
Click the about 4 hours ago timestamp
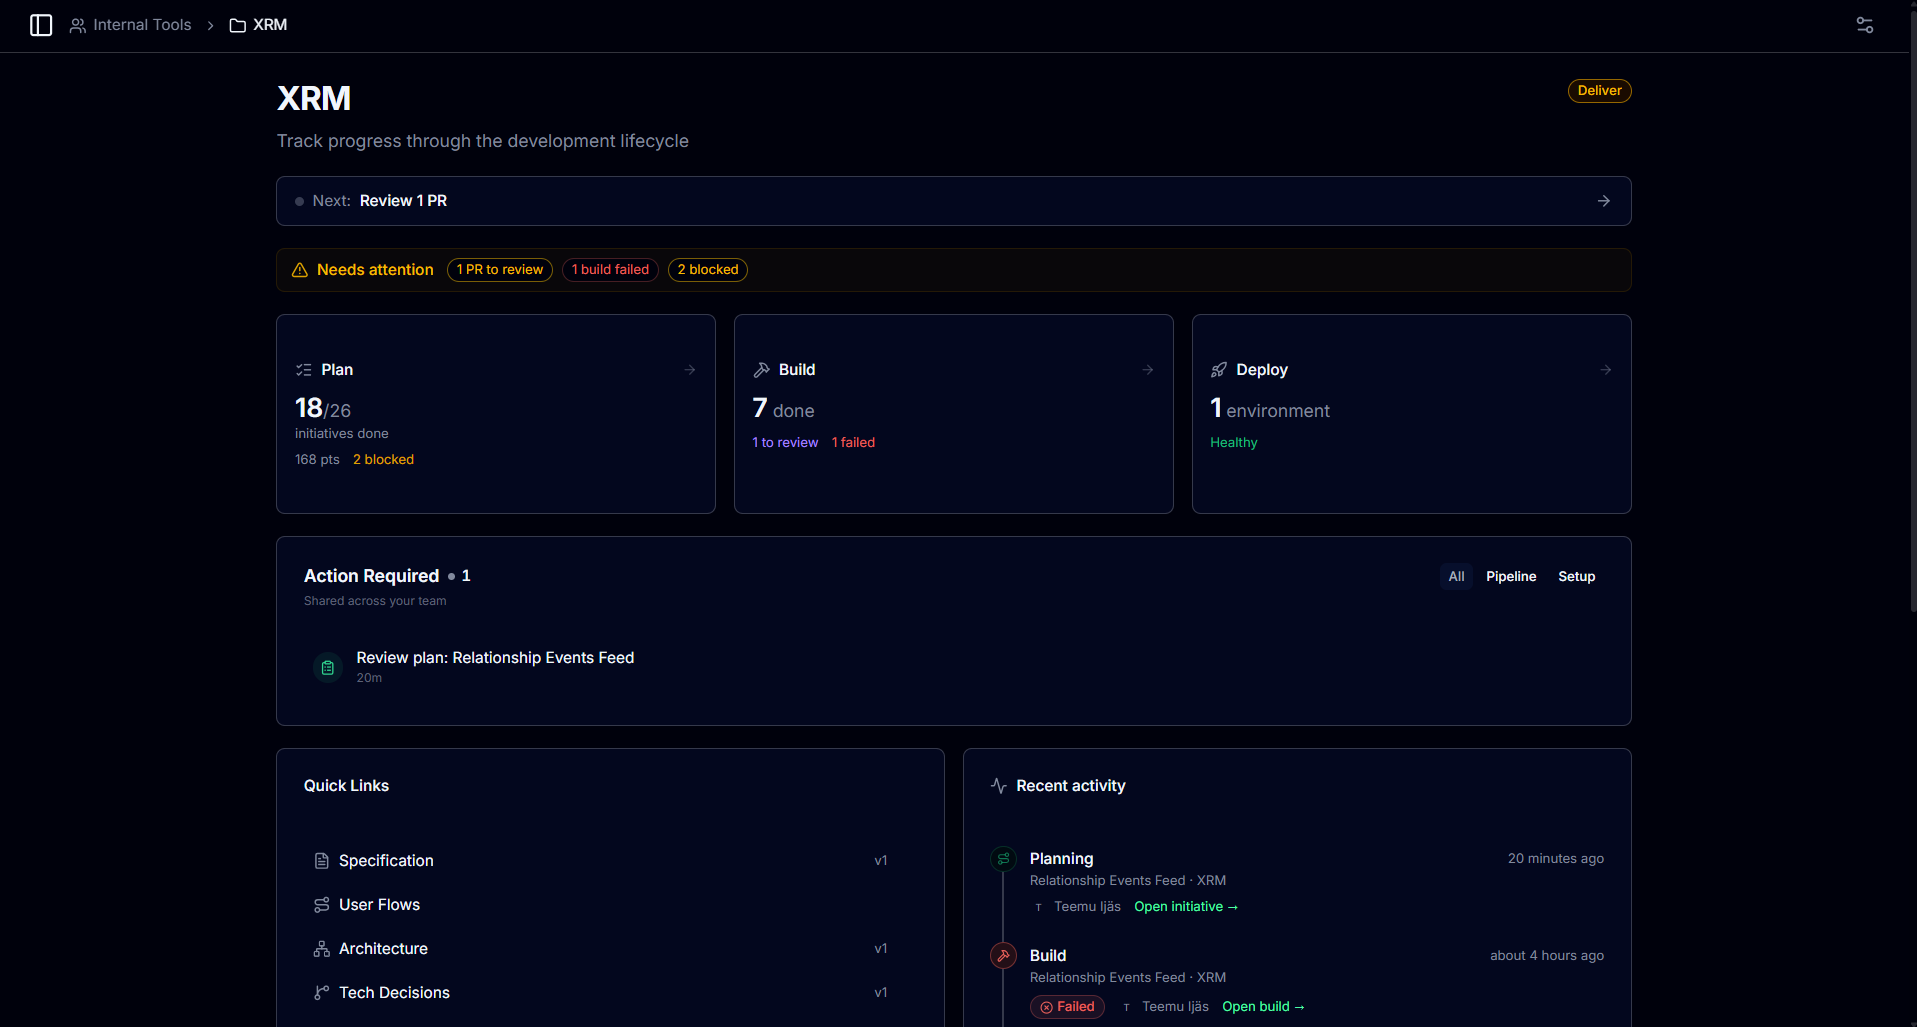pyautogui.click(x=1546, y=956)
